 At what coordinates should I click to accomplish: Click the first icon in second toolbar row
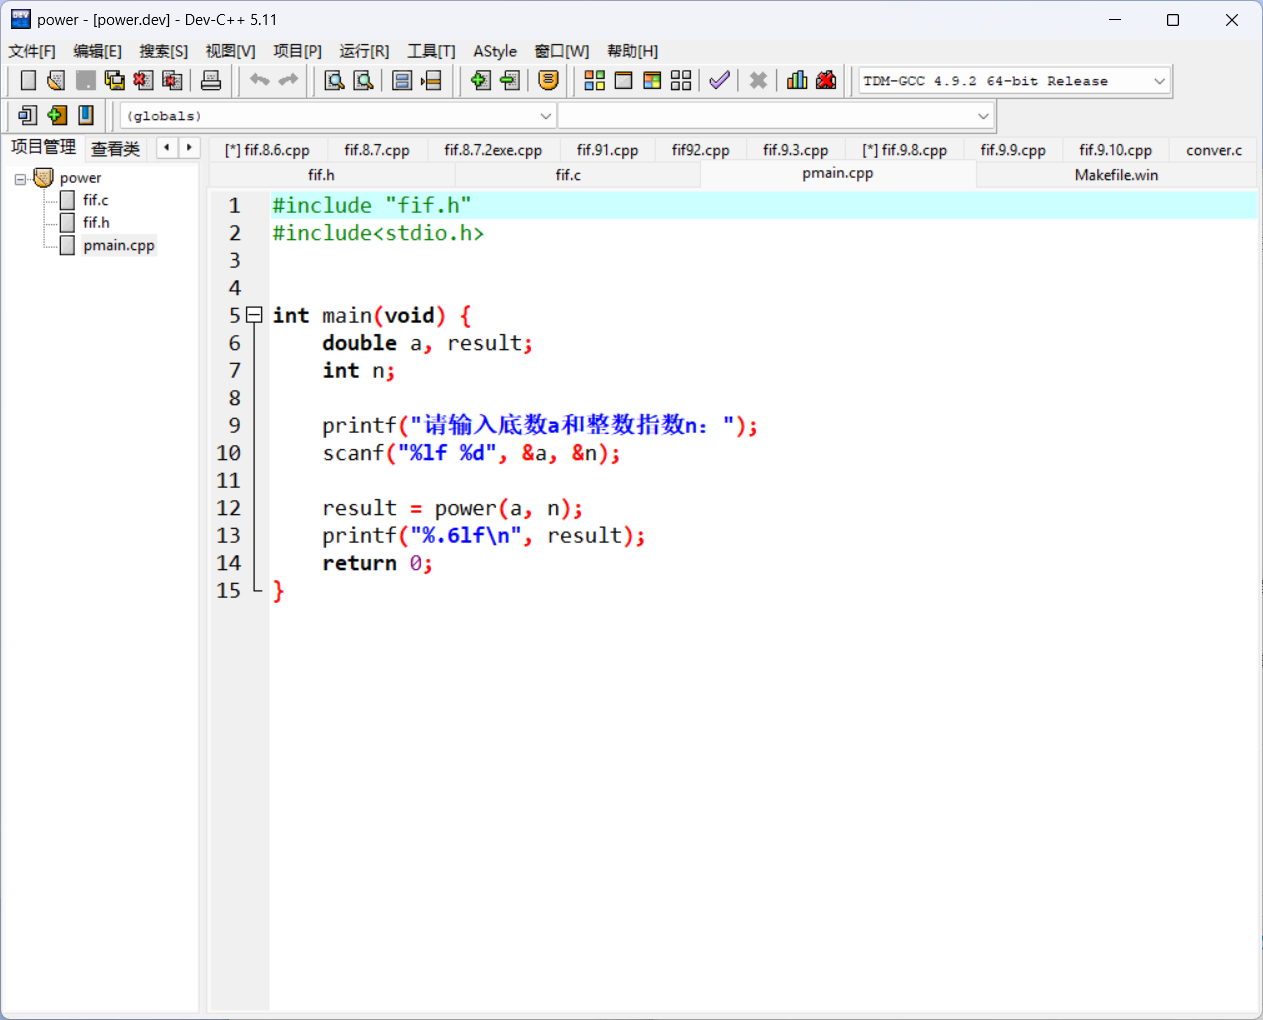[27, 116]
